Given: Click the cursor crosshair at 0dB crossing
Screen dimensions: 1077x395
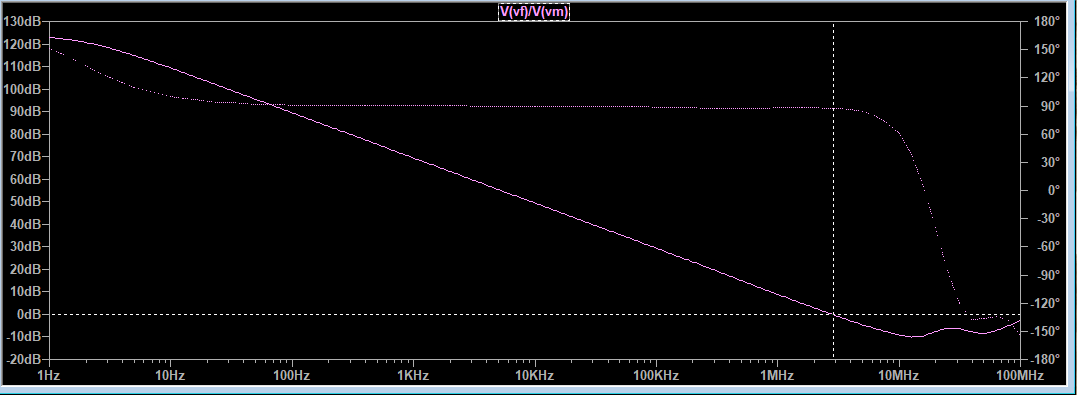Looking at the screenshot, I should tap(833, 314).
